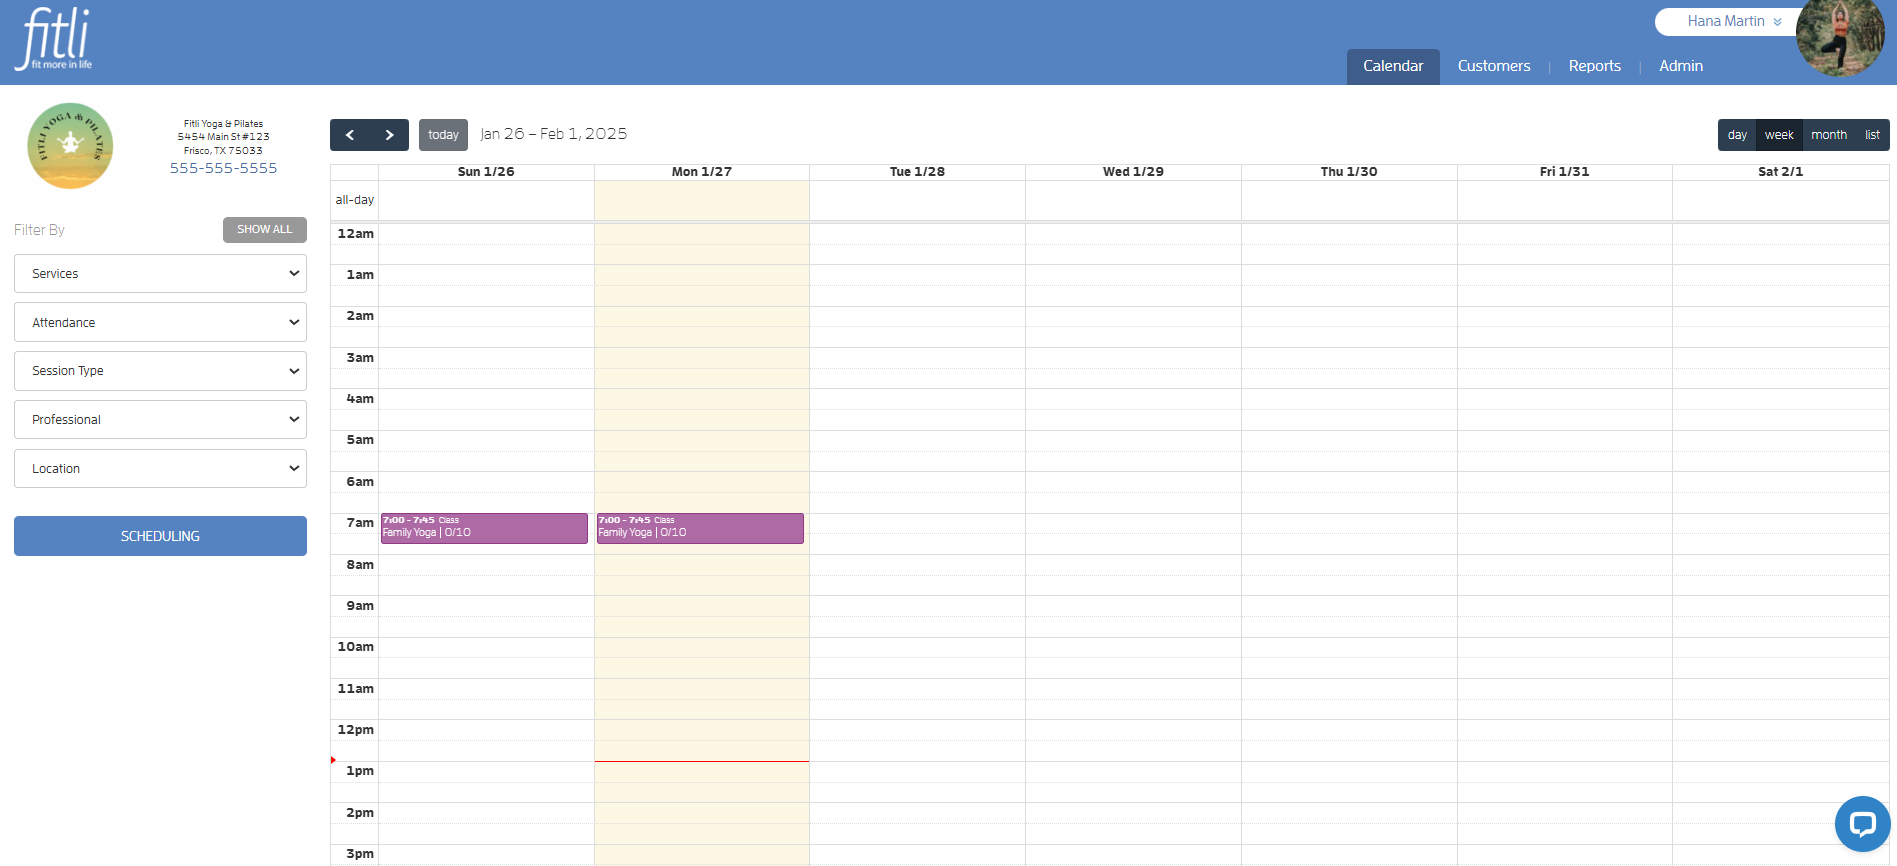Click the all-day row label
Screen dimensions: 1897x866
[x=355, y=200]
